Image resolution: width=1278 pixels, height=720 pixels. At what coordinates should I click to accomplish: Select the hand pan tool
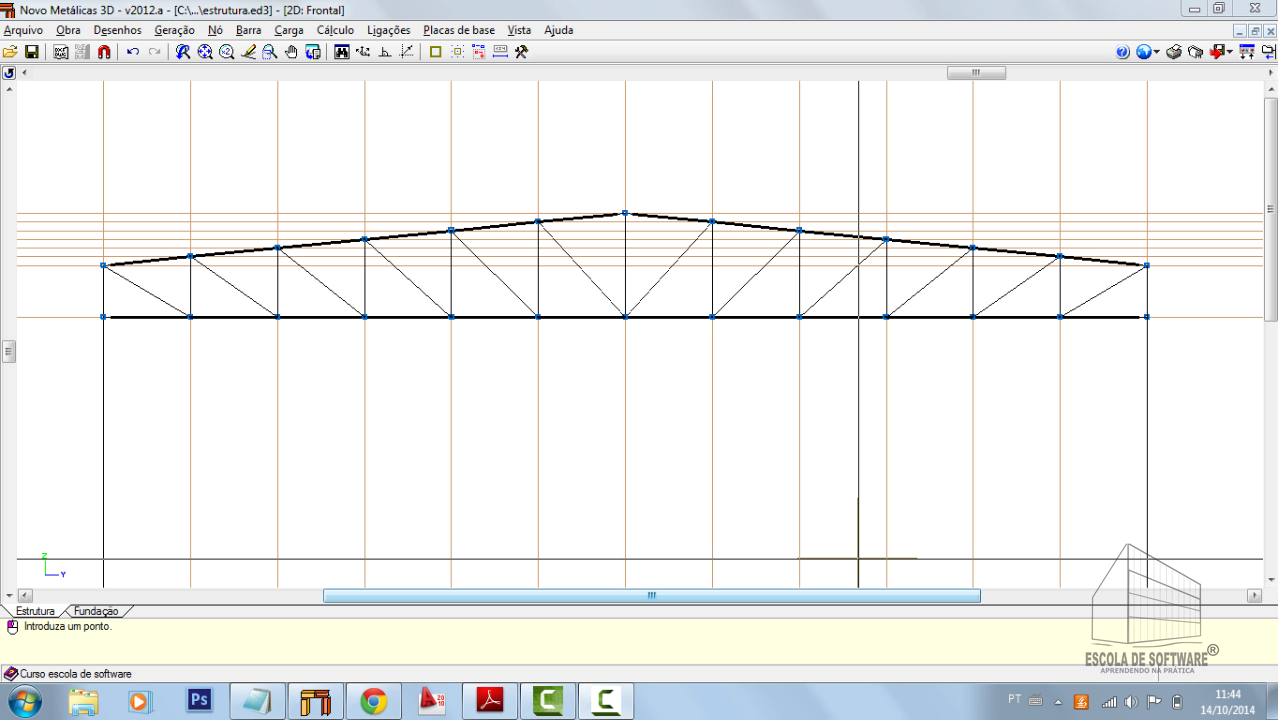point(291,52)
